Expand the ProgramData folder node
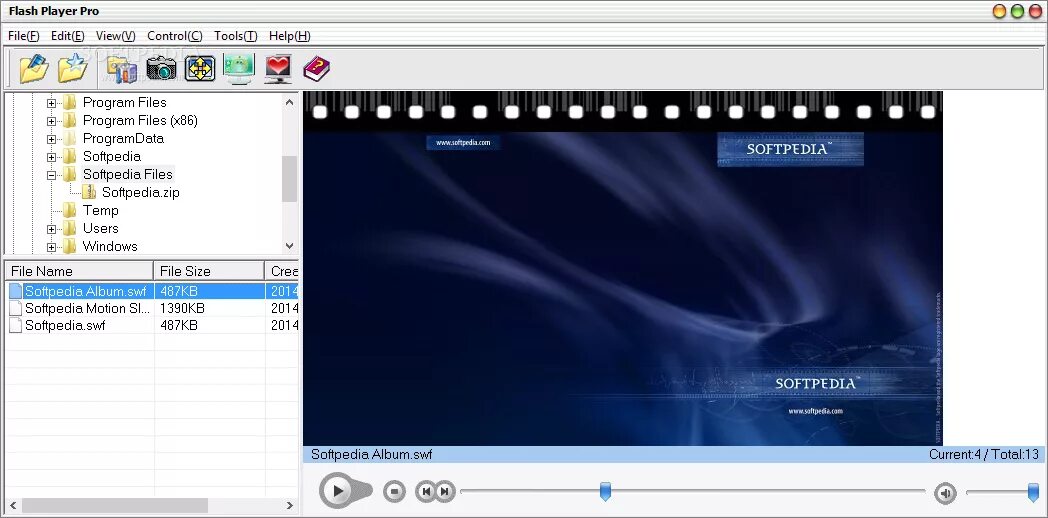This screenshot has width=1048, height=518. click(51, 139)
